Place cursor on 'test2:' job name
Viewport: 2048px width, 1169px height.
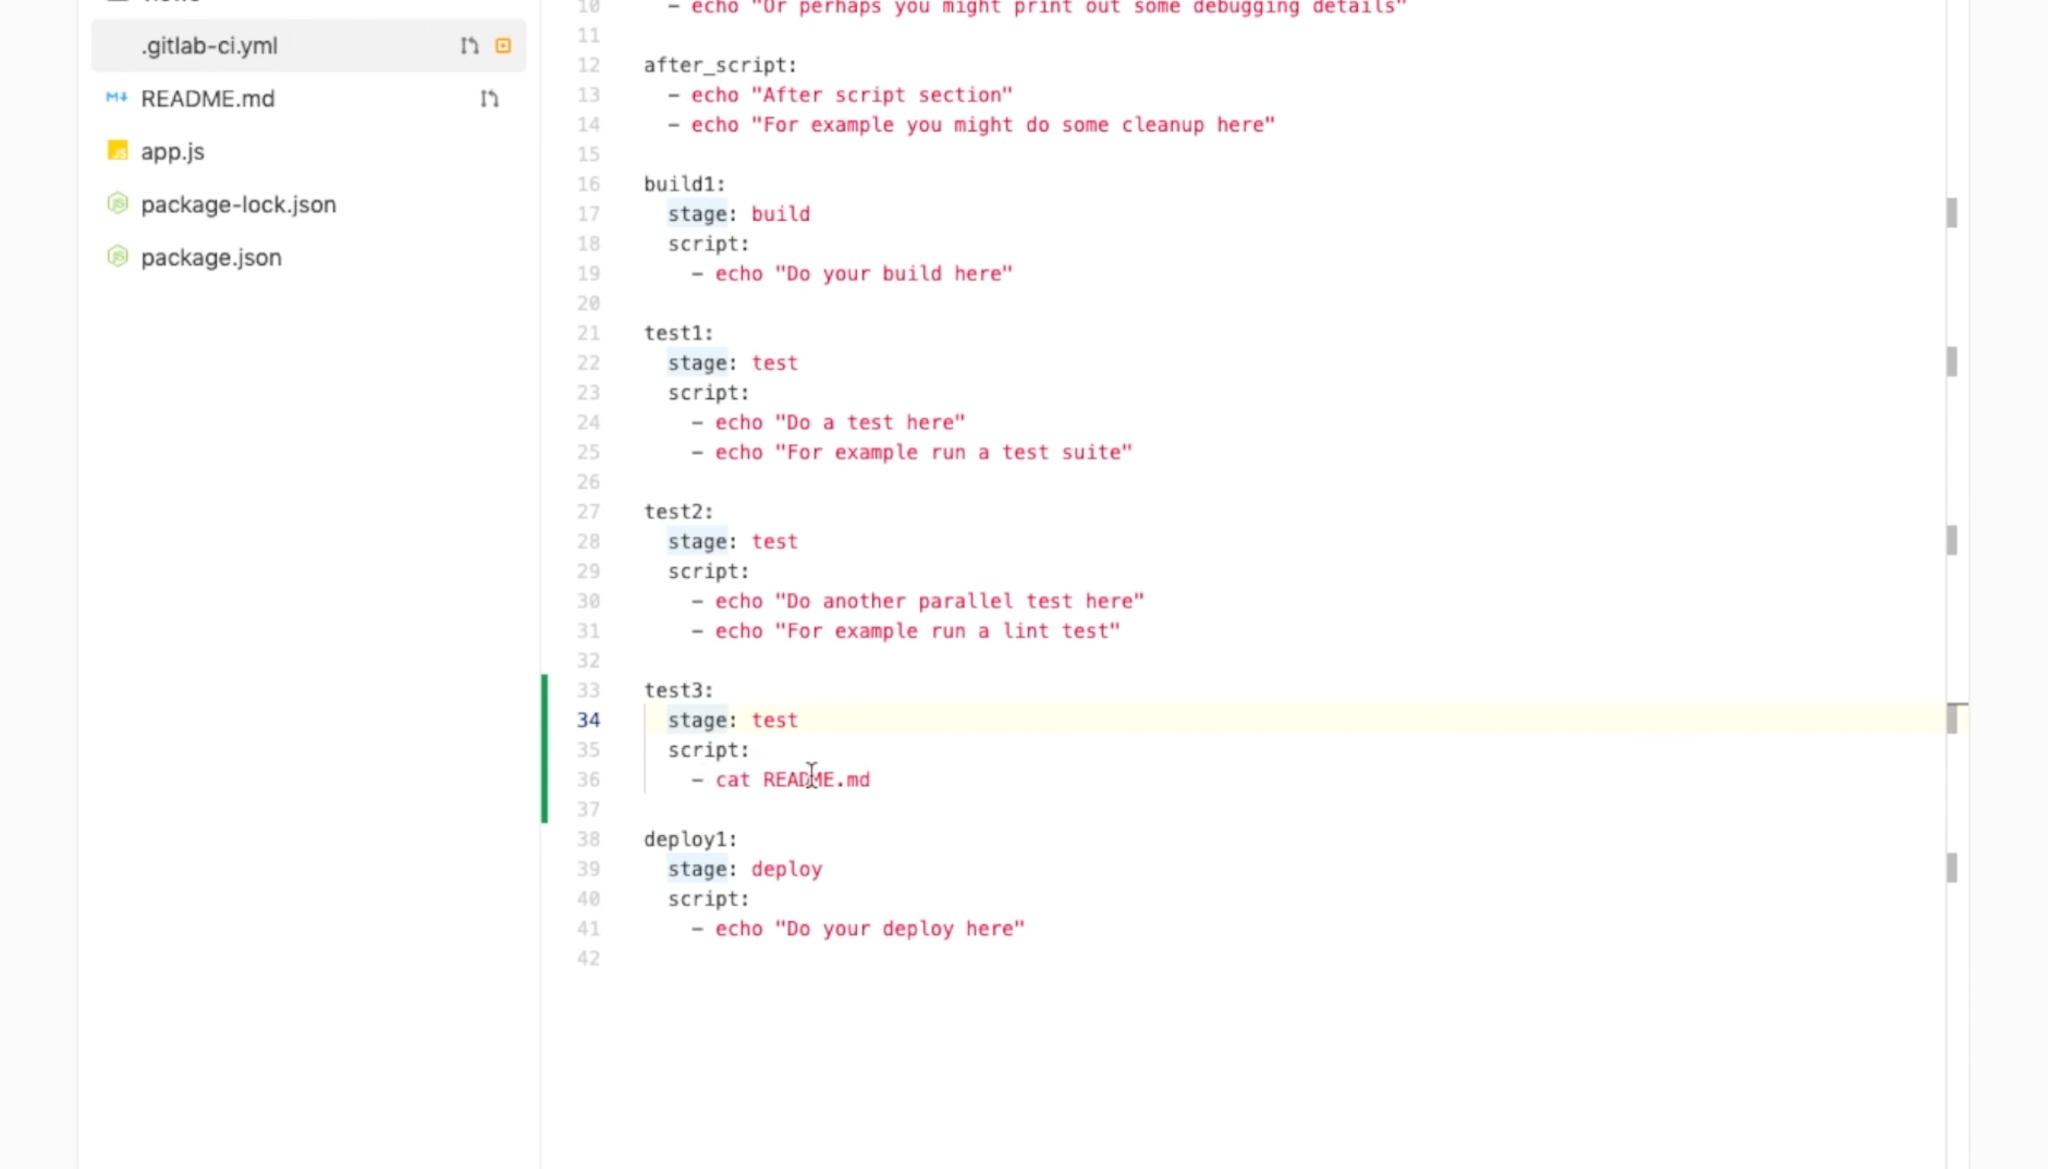[x=678, y=512]
